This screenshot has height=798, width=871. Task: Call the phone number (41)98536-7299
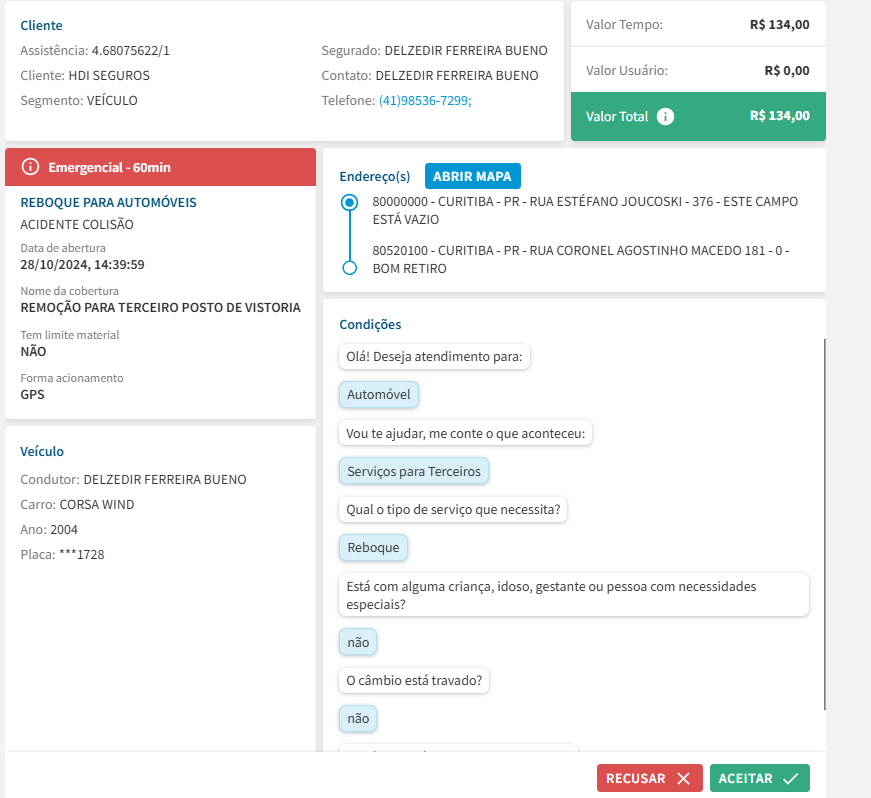pos(424,100)
